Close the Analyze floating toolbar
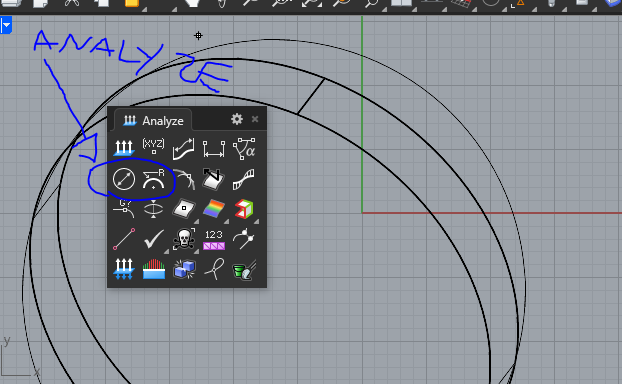Image resolution: width=622 pixels, height=384 pixels. click(255, 119)
